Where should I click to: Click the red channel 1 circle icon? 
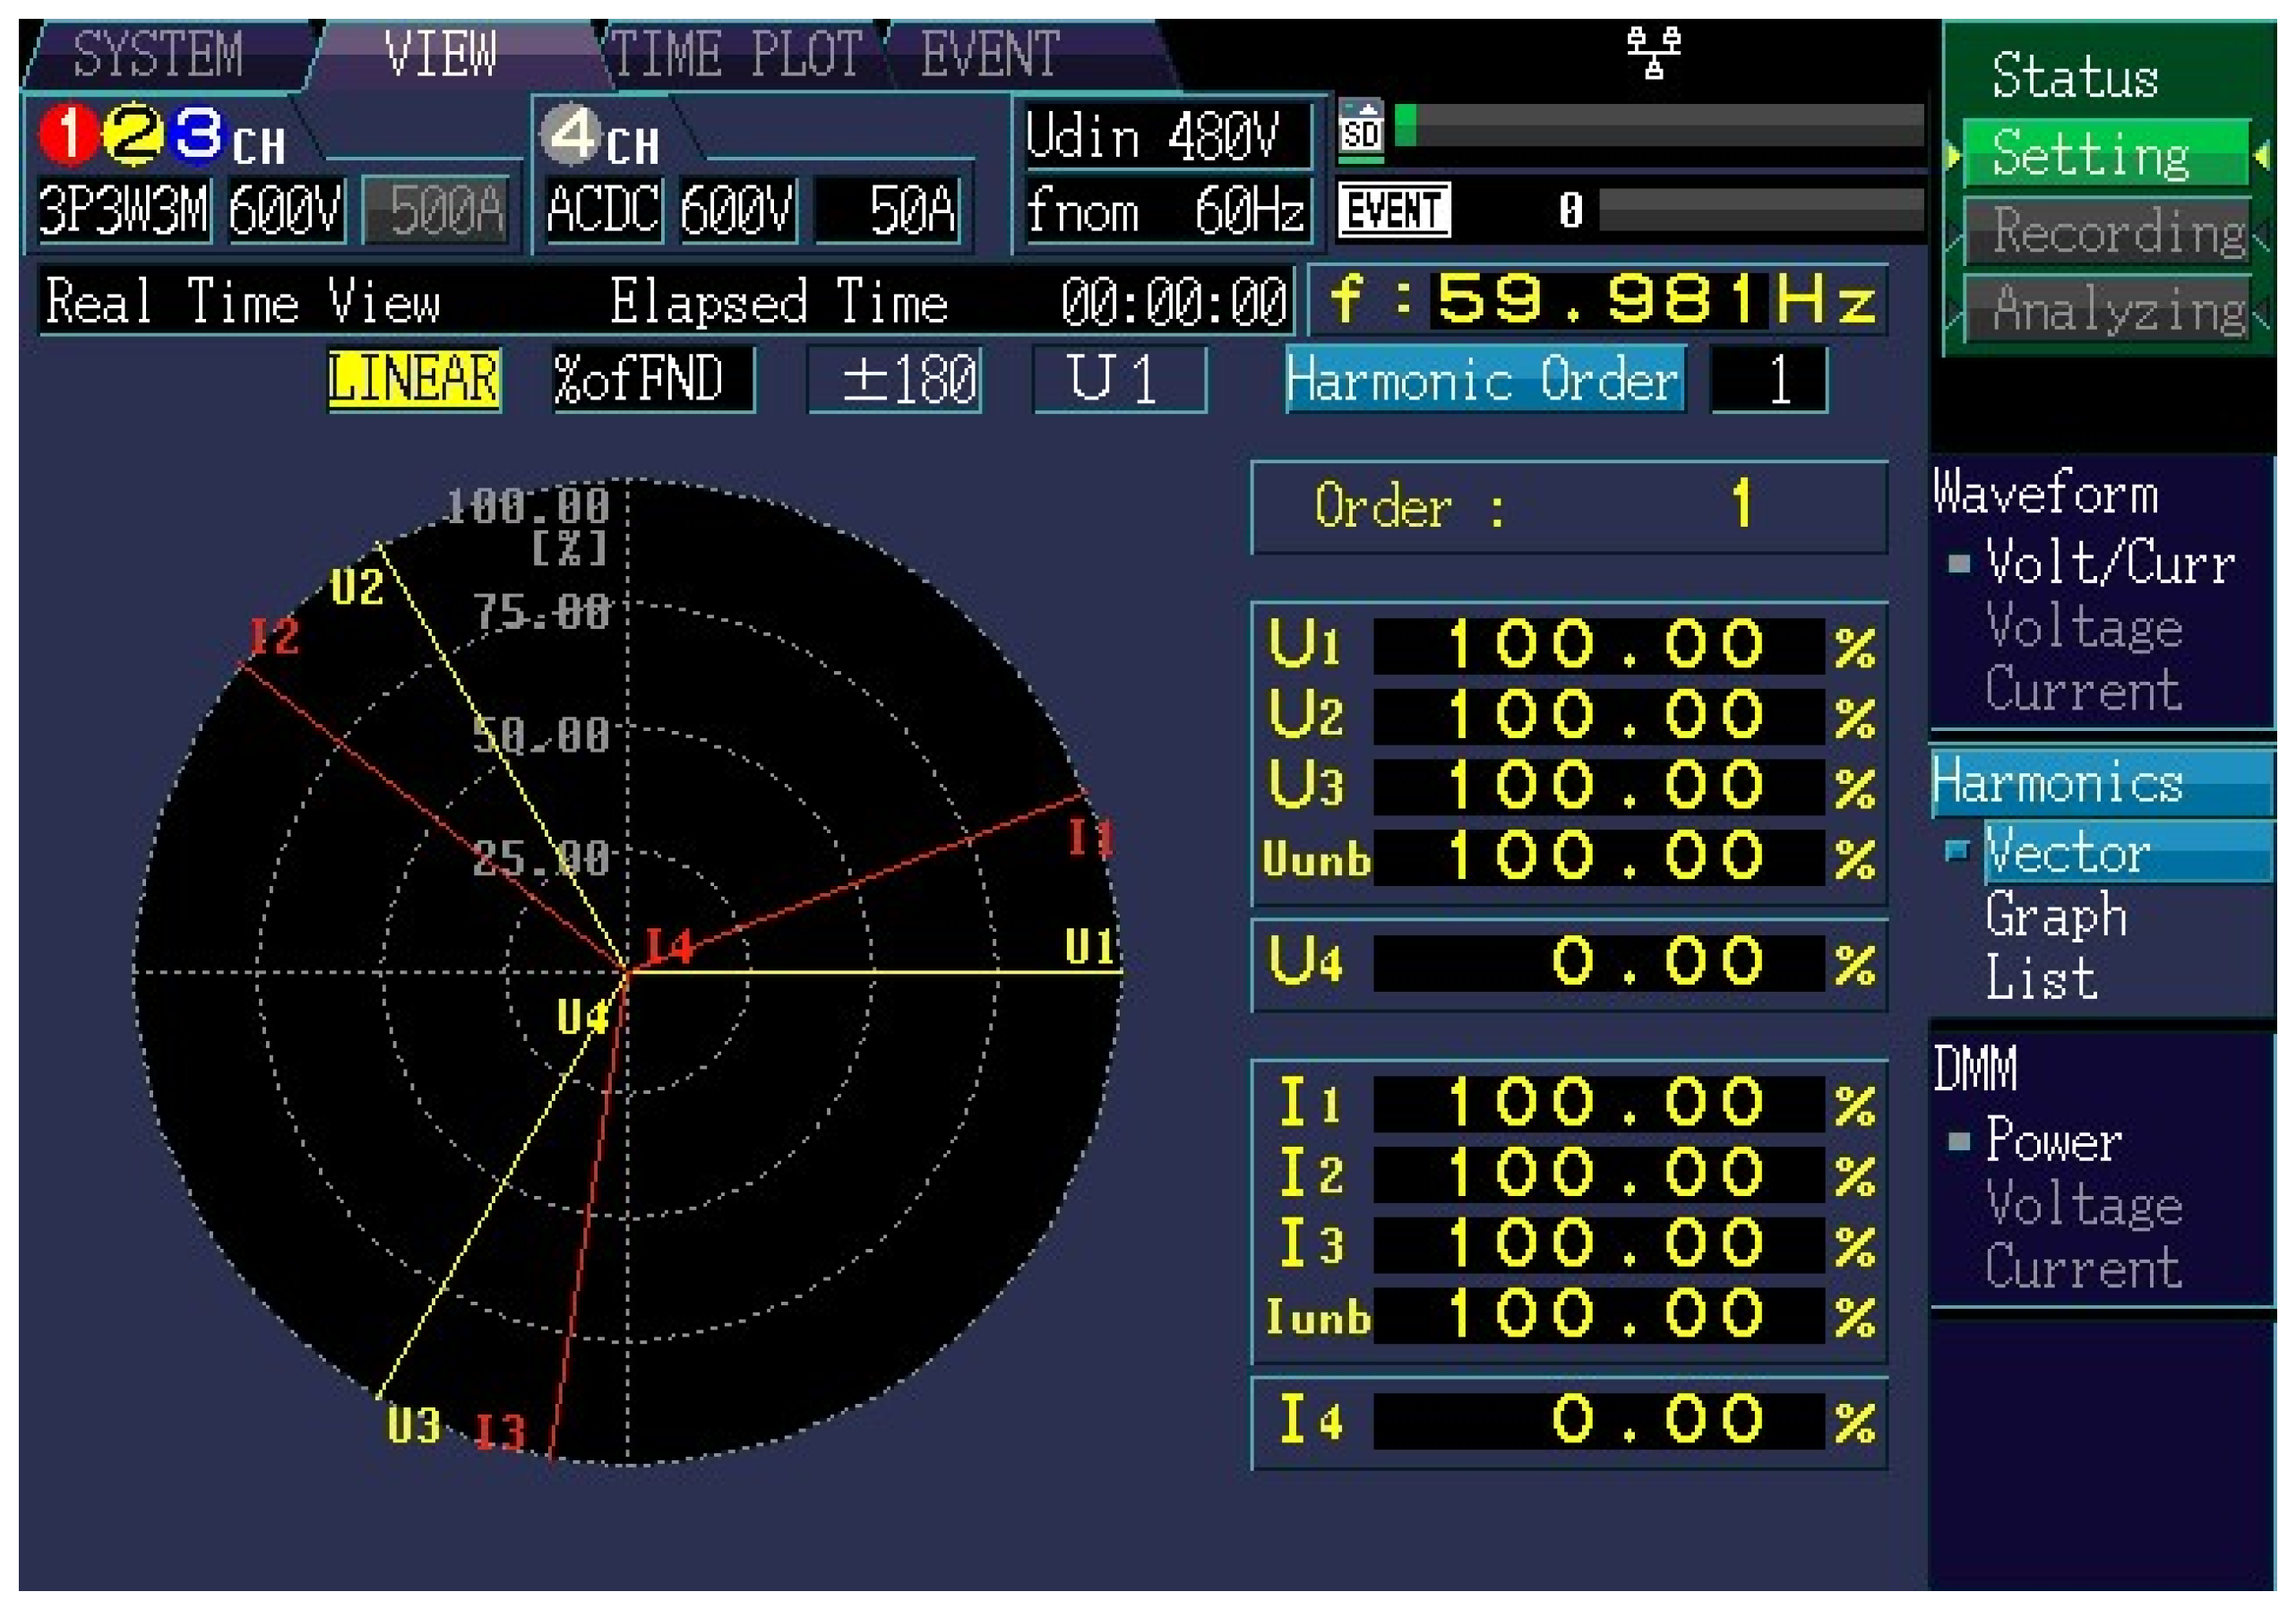pos(68,134)
